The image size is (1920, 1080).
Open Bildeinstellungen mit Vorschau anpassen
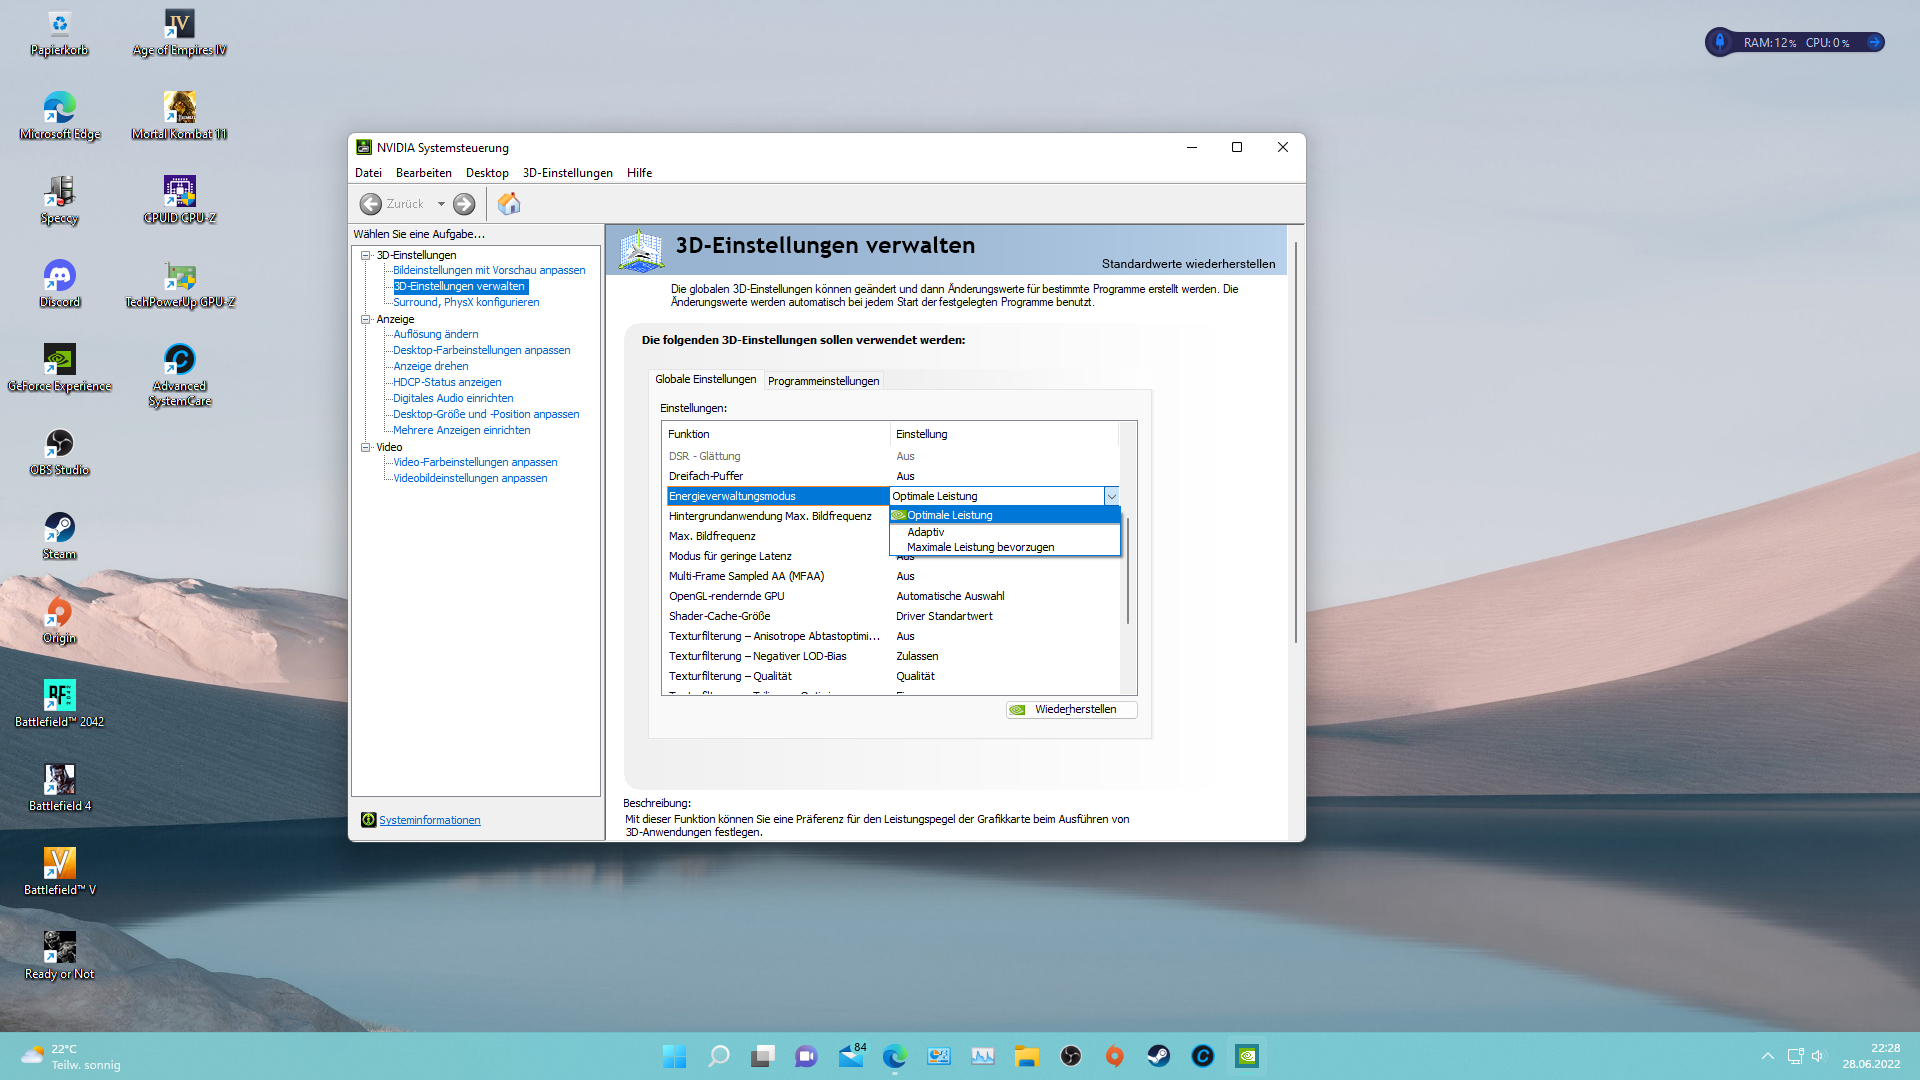489,270
